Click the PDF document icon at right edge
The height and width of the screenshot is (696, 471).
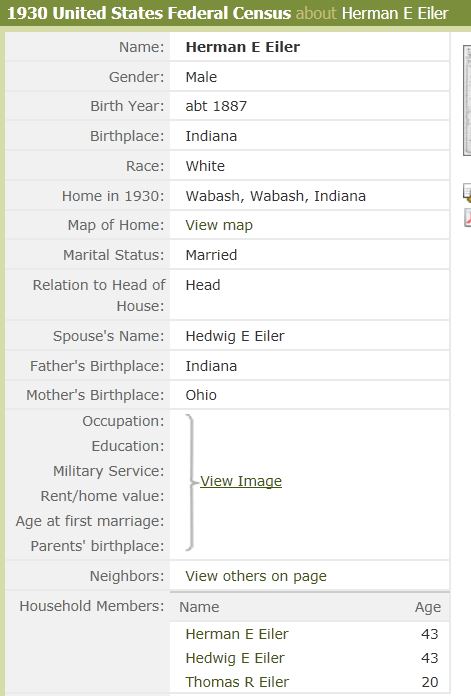[x=467, y=218]
